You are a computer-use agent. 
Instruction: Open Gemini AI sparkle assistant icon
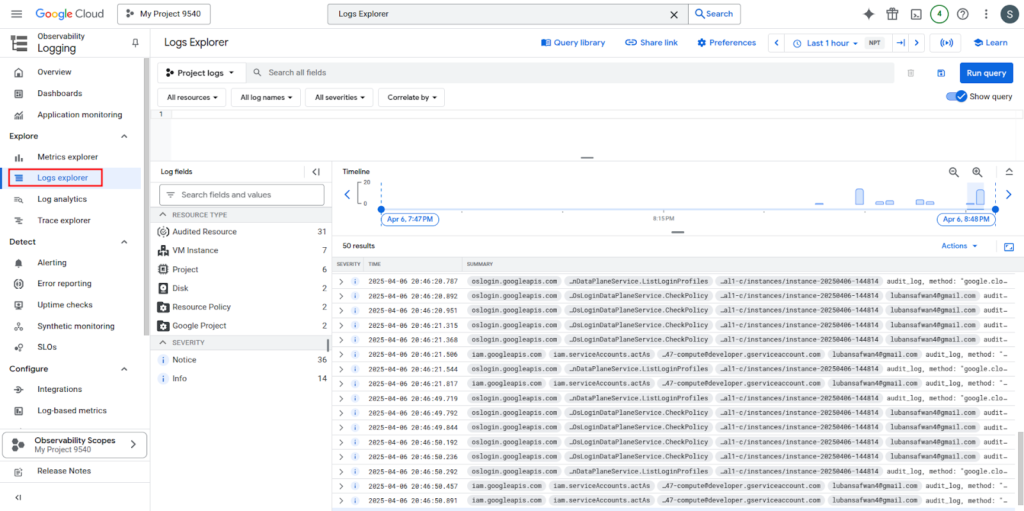click(x=869, y=14)
